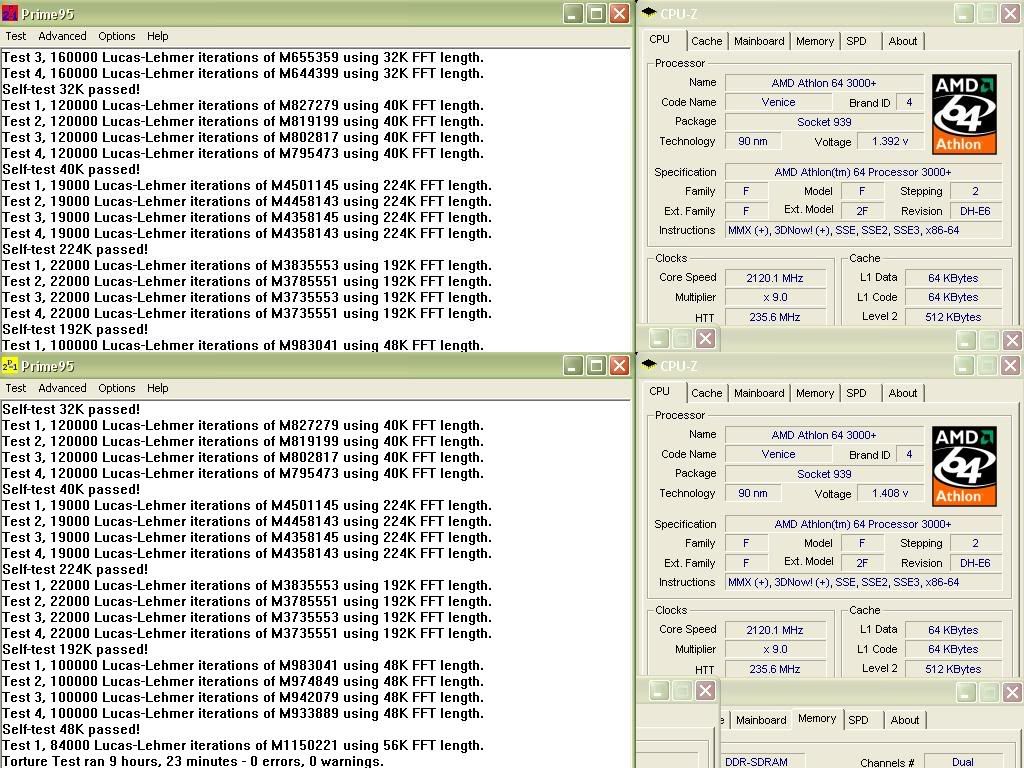This screenshot has height=768, width=1024.
Task: Minimize the upper Prime95 window
Action: 573,13
